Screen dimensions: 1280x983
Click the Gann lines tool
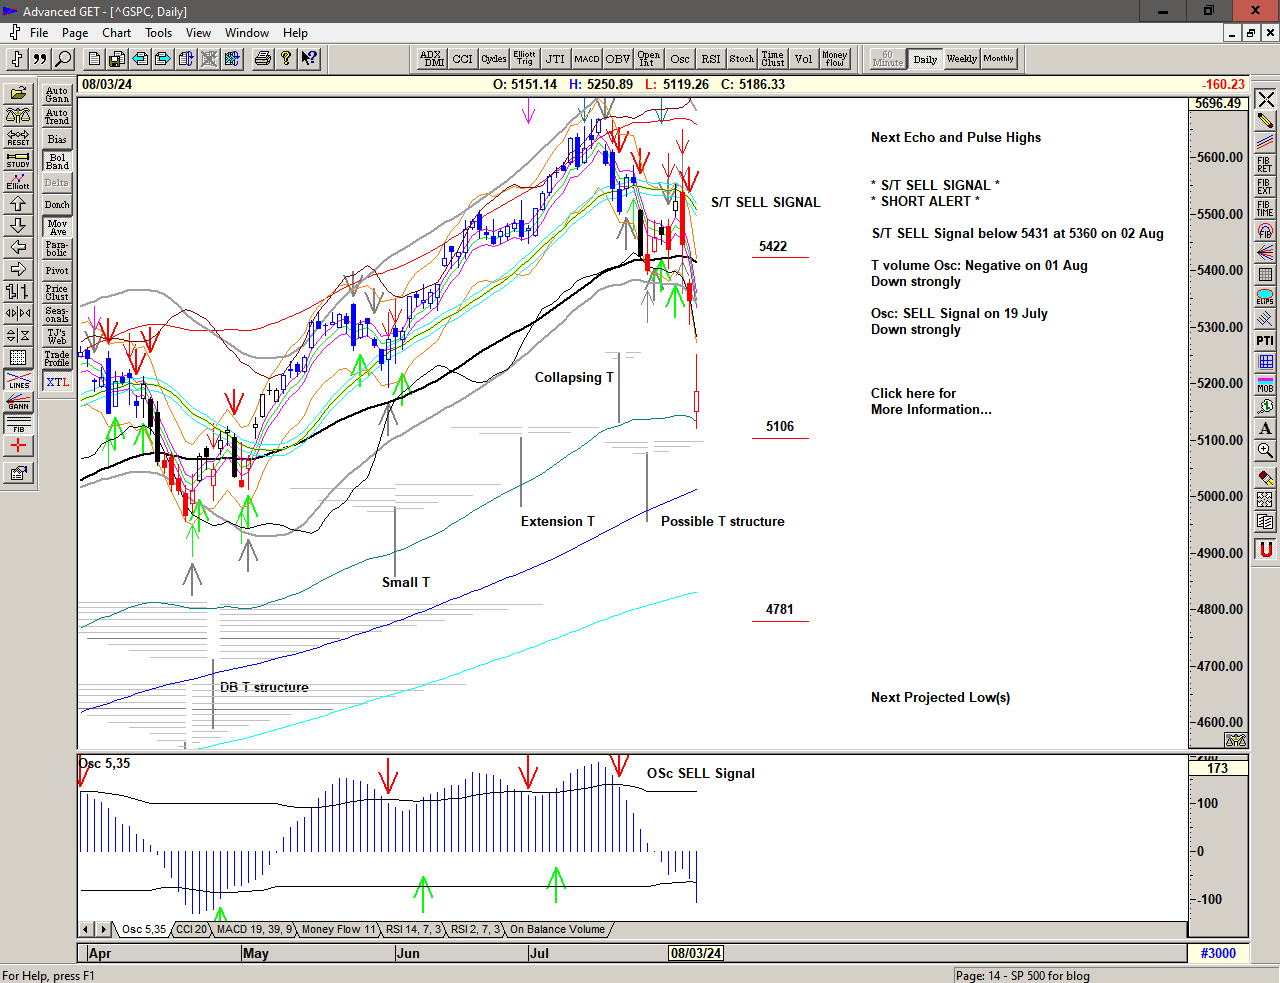pos(18,402)
